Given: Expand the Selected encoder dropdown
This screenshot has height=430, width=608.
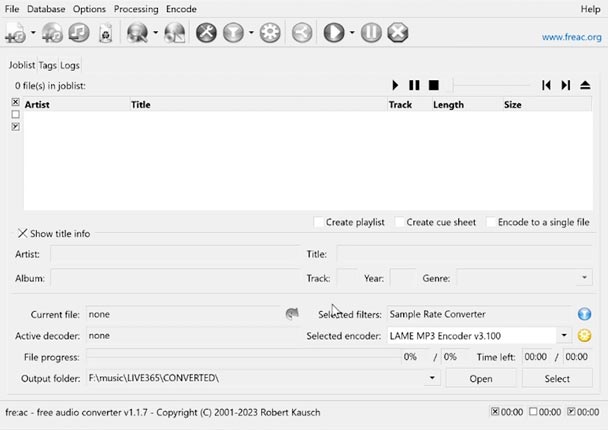Looking at the screenshot, I should coord(565,336).
